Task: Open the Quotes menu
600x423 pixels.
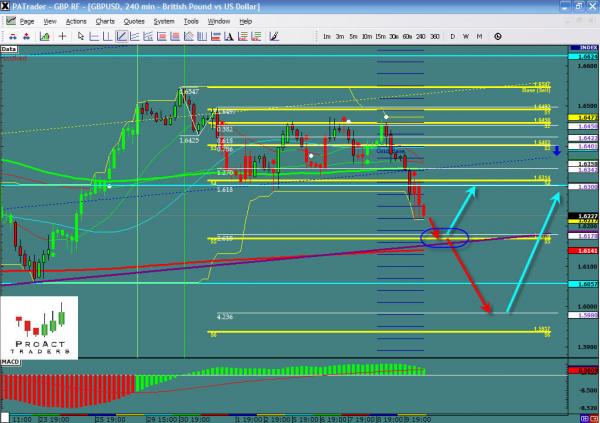Action: point(133,20)
